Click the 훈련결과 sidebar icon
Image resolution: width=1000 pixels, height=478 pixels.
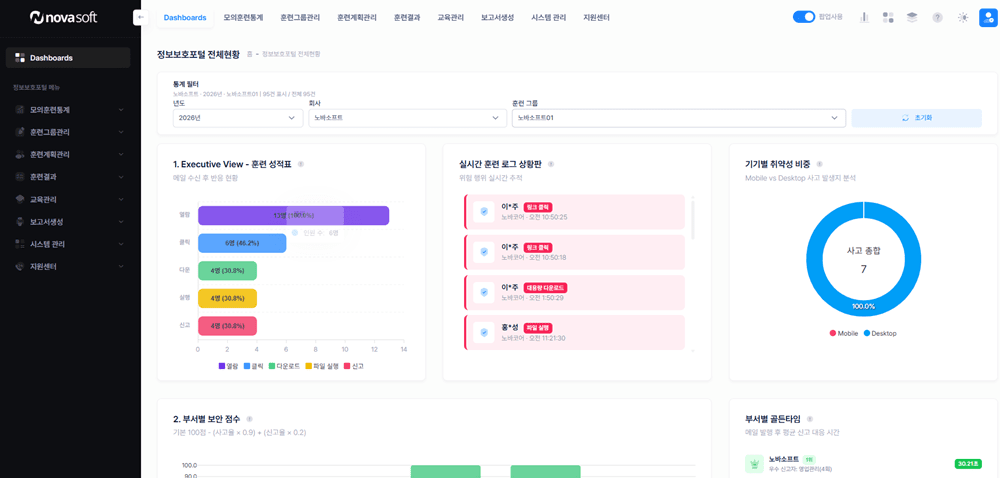[20, 177]
